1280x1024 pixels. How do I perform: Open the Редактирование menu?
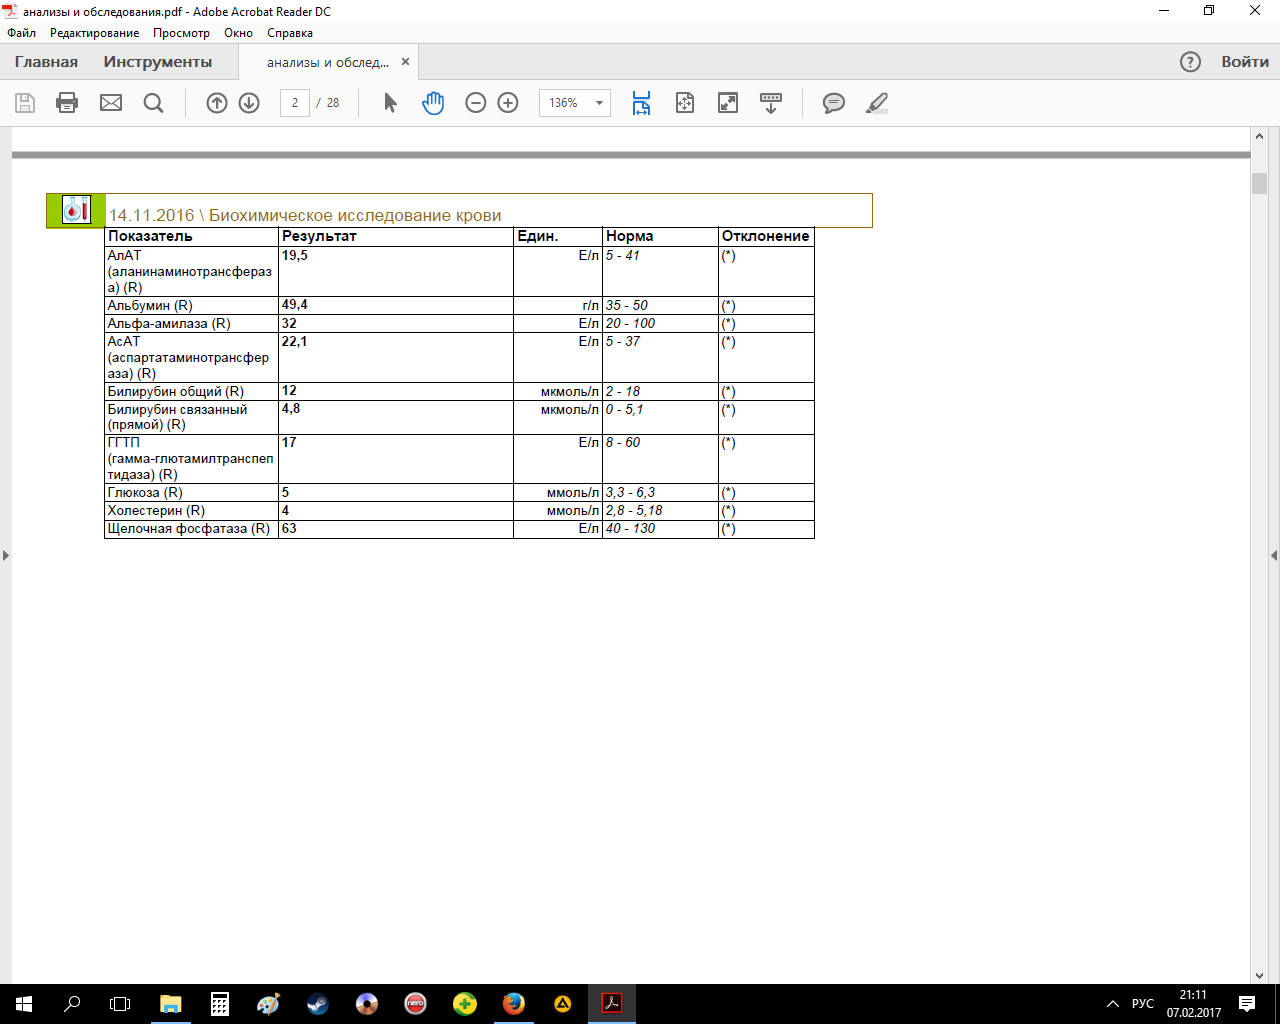click(95, 33)
